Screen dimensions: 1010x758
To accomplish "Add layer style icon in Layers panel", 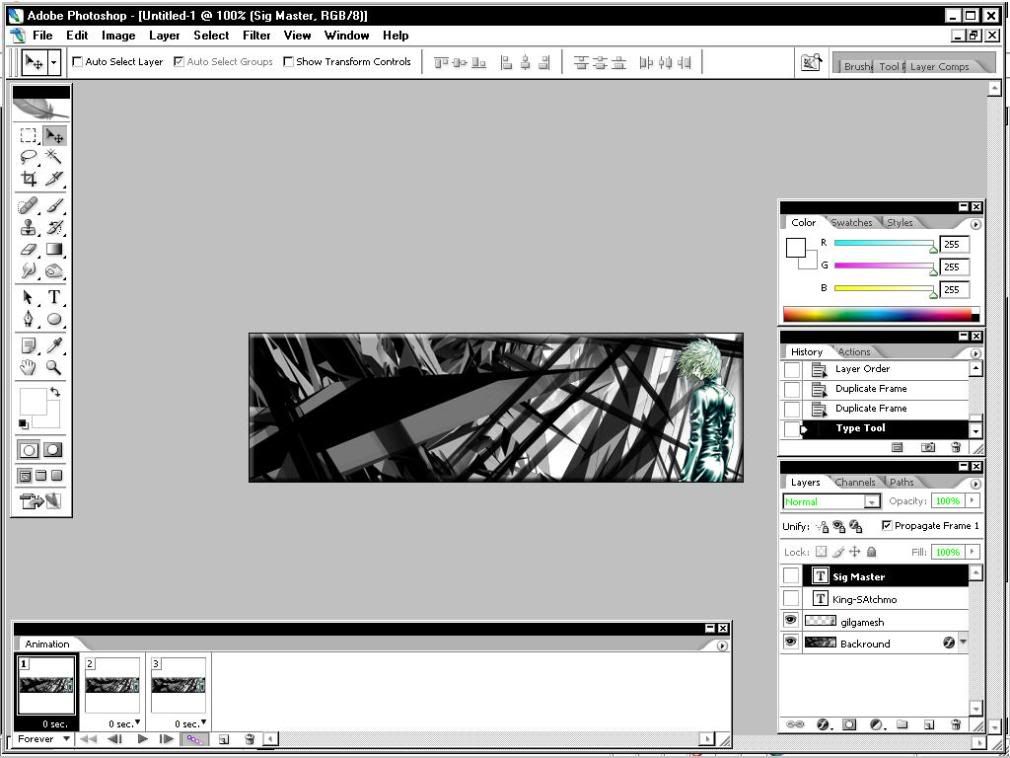I will 824,725.
